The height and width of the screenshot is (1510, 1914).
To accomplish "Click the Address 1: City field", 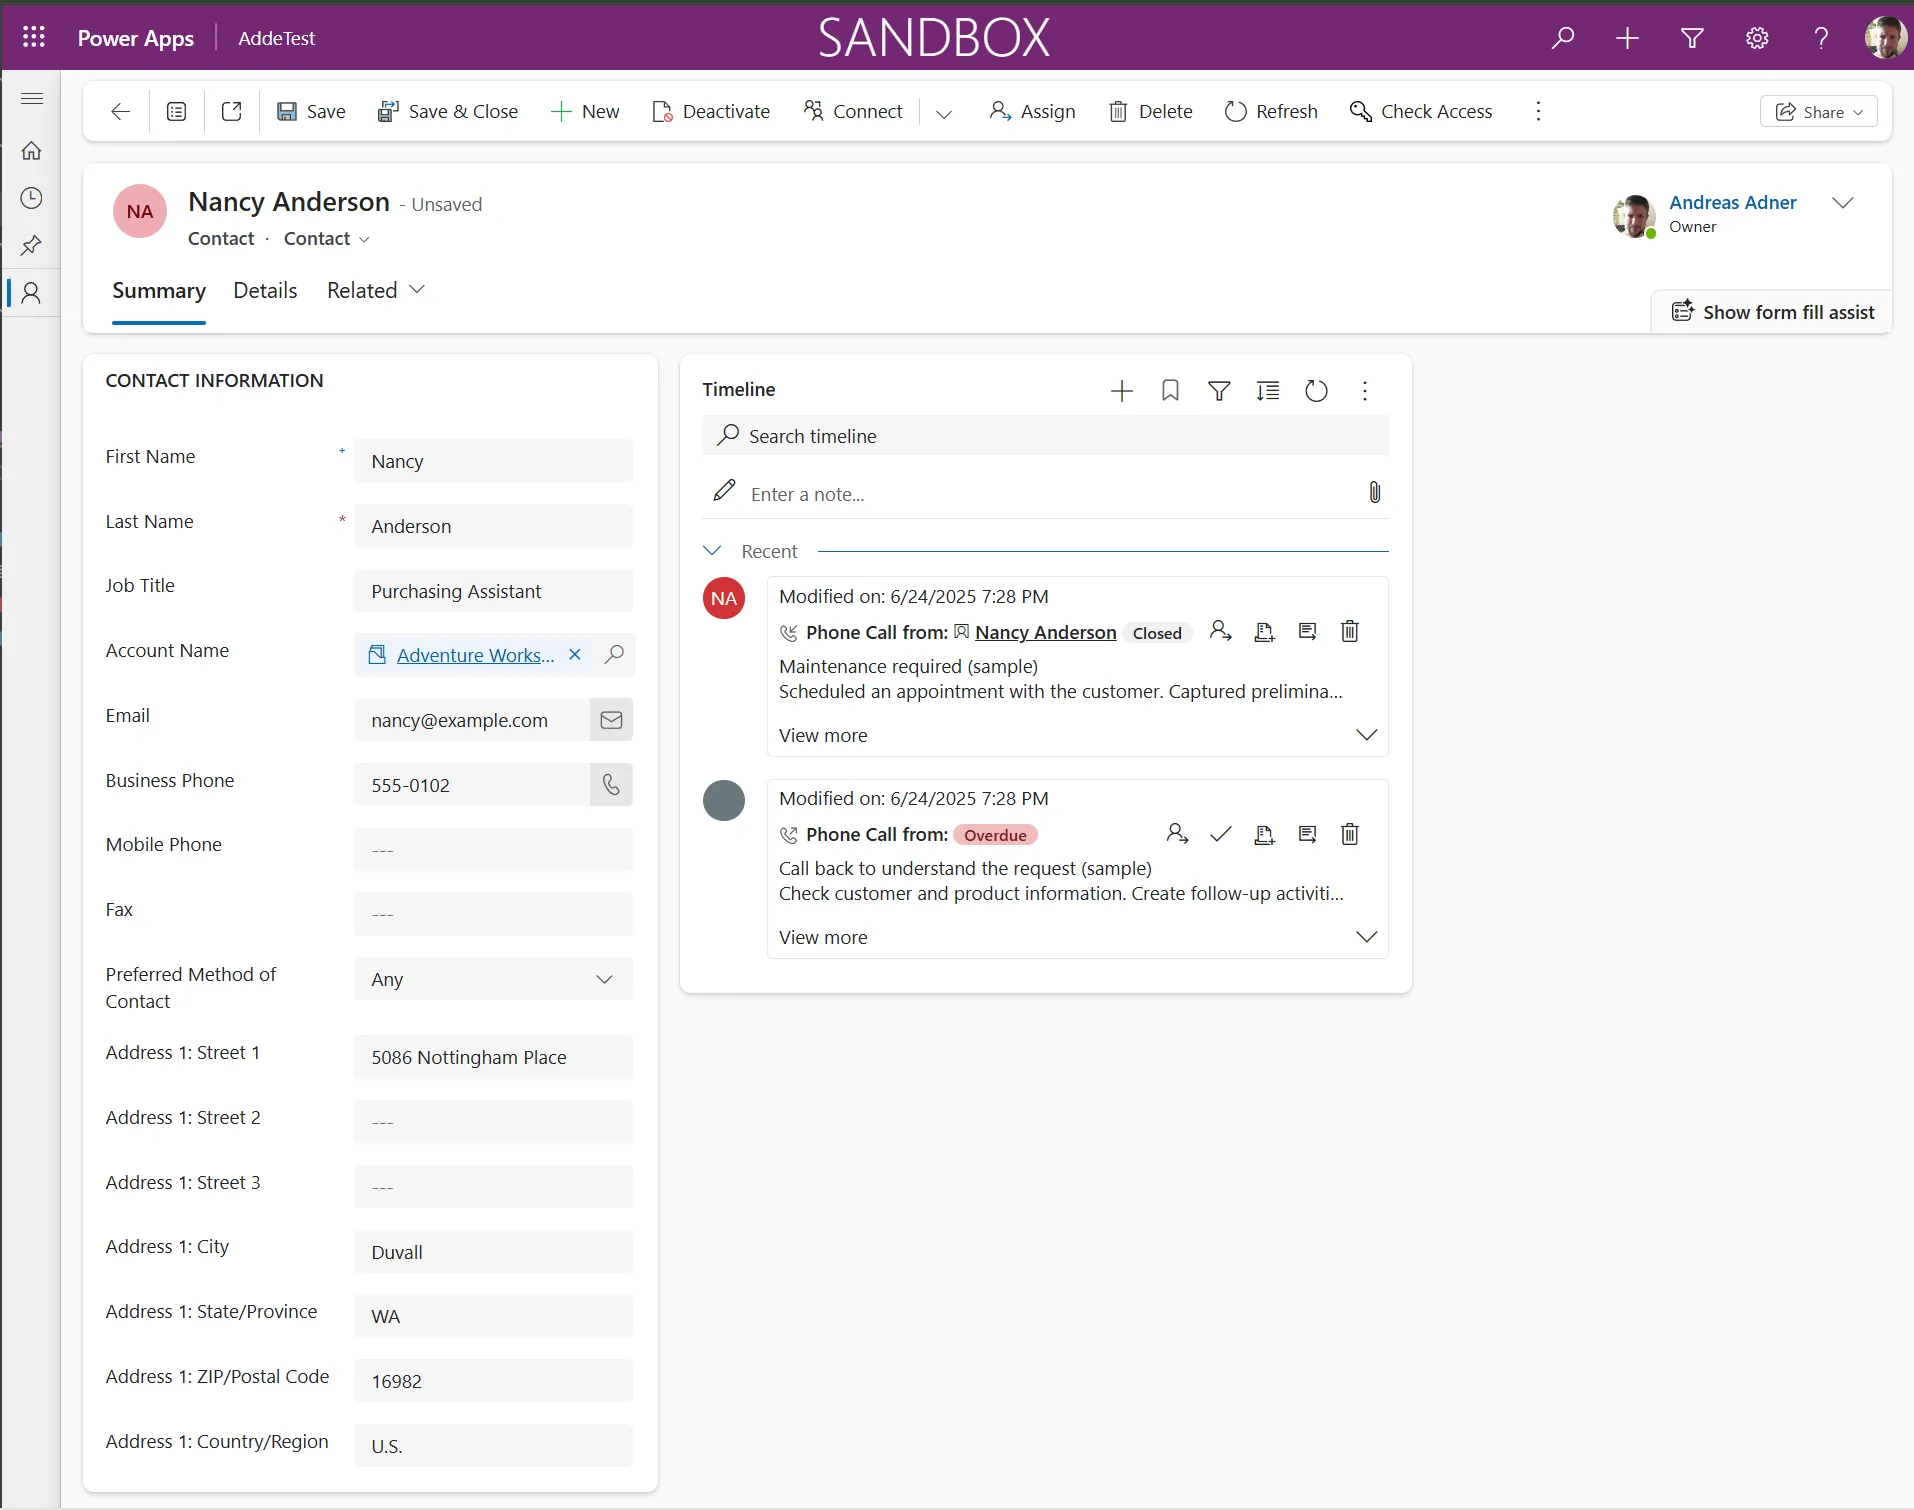I will 493,1252.
